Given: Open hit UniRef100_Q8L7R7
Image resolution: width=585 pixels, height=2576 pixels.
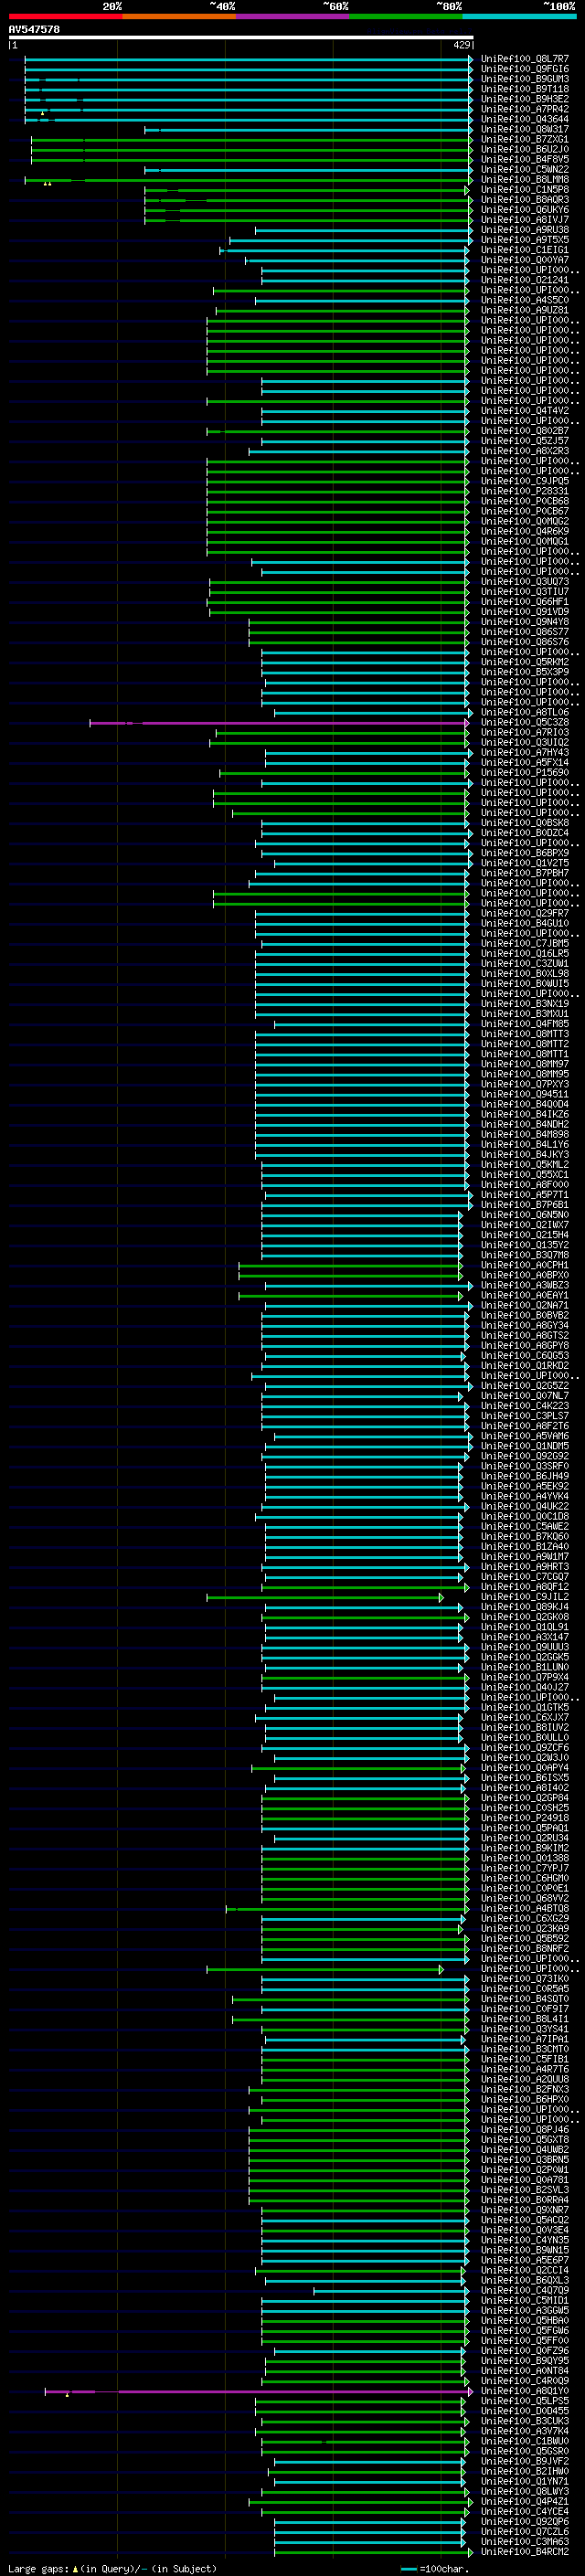Looking at the screenshot, I should coord(524,59).
